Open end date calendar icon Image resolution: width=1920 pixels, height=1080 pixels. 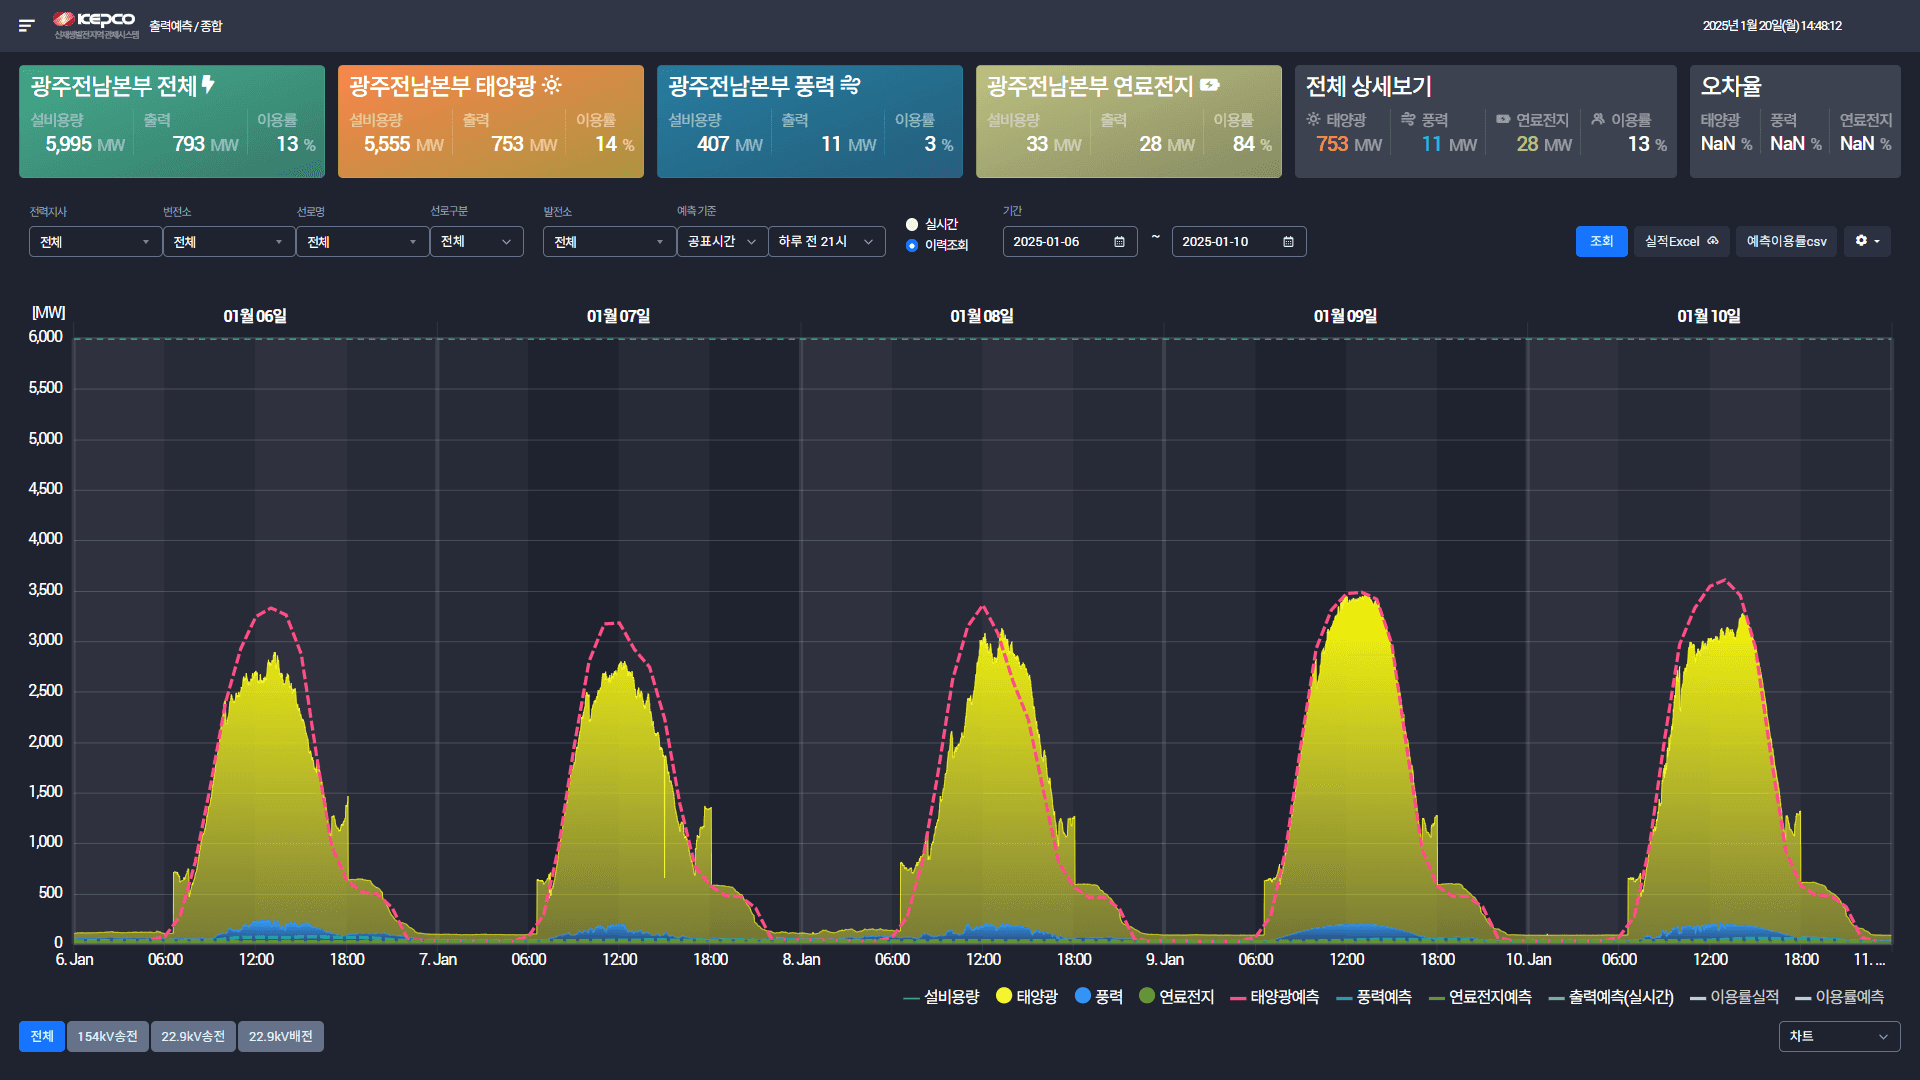(1288, 242)
